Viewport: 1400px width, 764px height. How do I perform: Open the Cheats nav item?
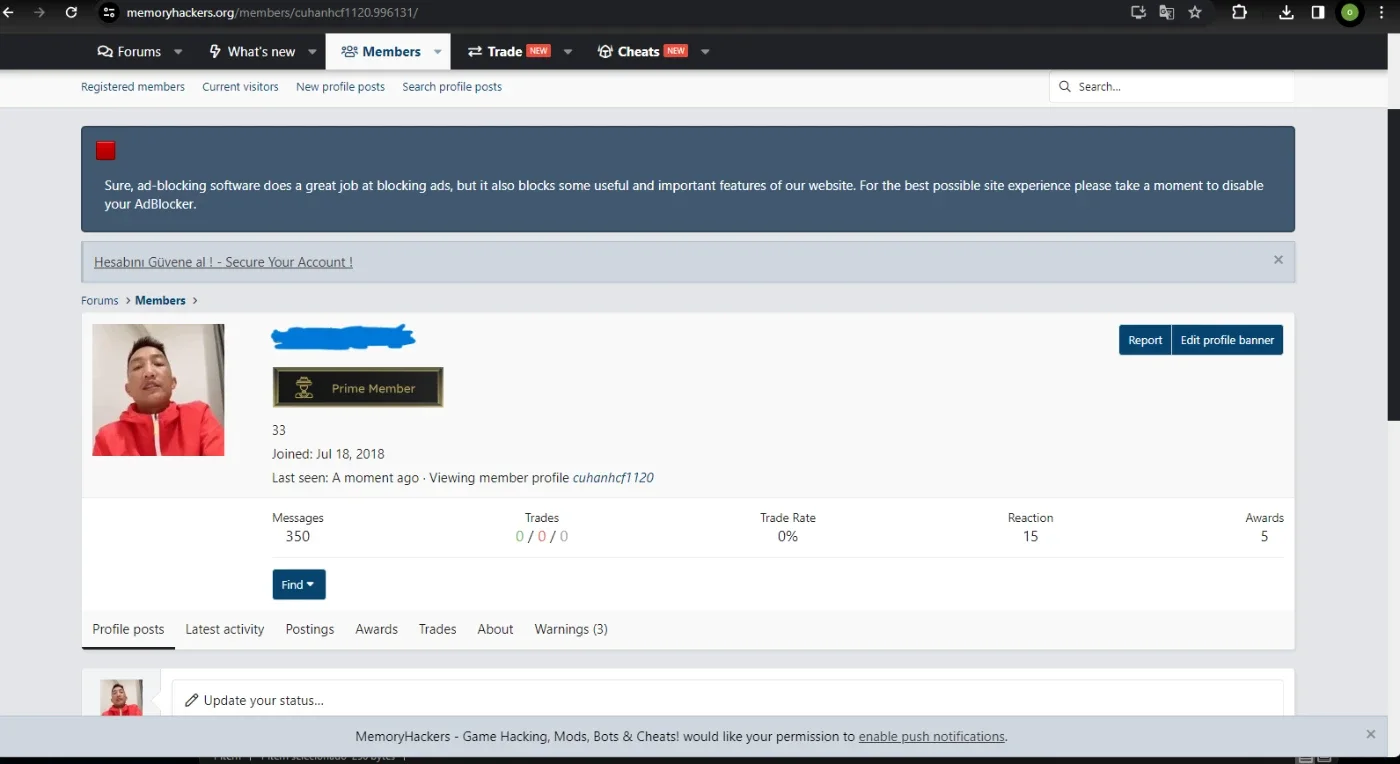pos(642,52)
